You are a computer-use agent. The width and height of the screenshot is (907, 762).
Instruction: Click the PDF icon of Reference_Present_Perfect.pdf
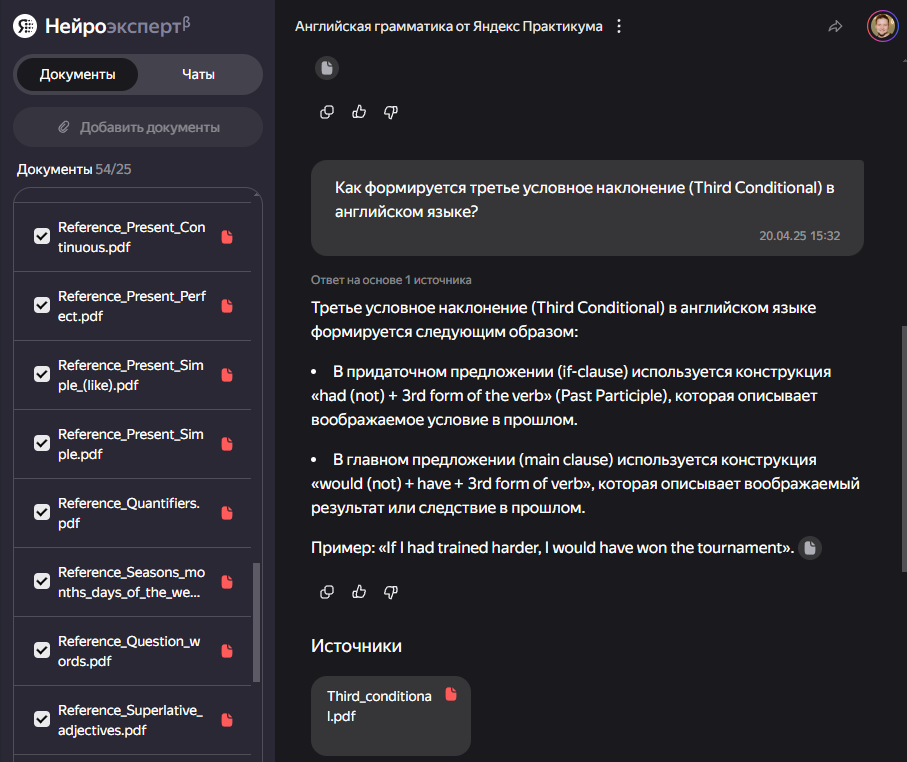(x=227, y=305)
